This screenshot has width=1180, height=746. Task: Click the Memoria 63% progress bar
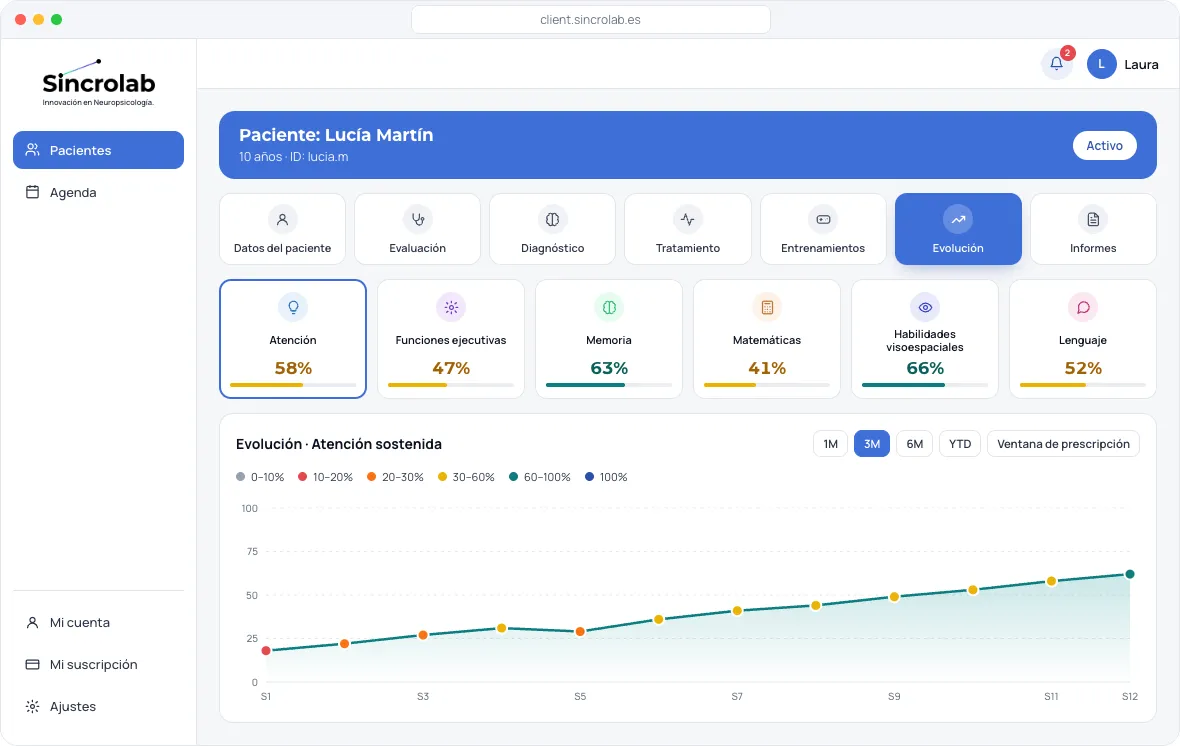tap(609, 385)
